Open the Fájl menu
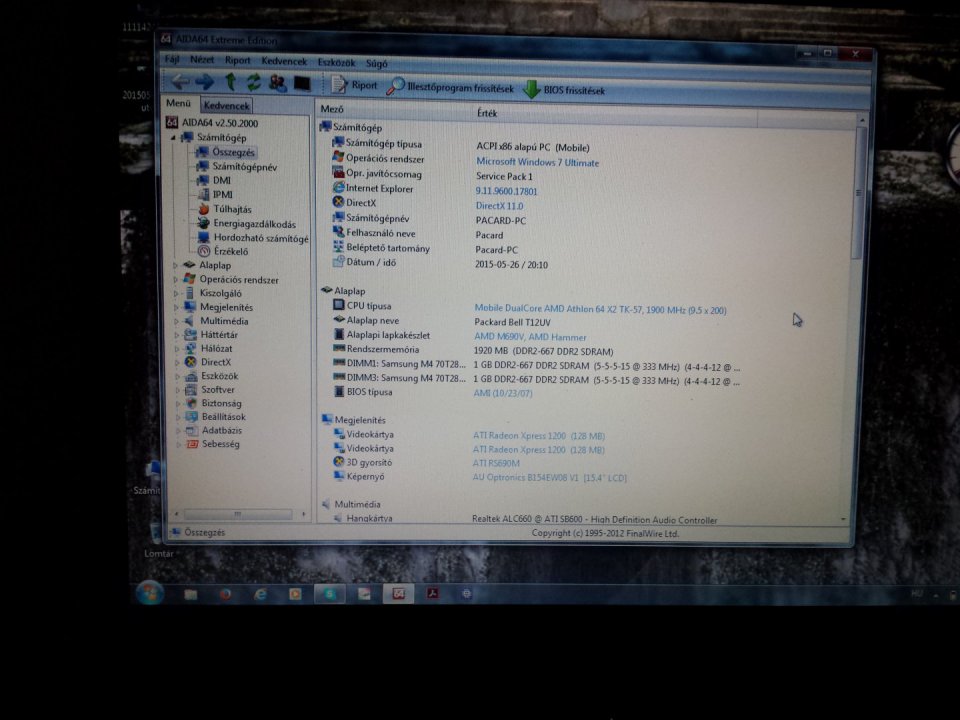The height and width of the screenshot is (720, 960). 172,59
